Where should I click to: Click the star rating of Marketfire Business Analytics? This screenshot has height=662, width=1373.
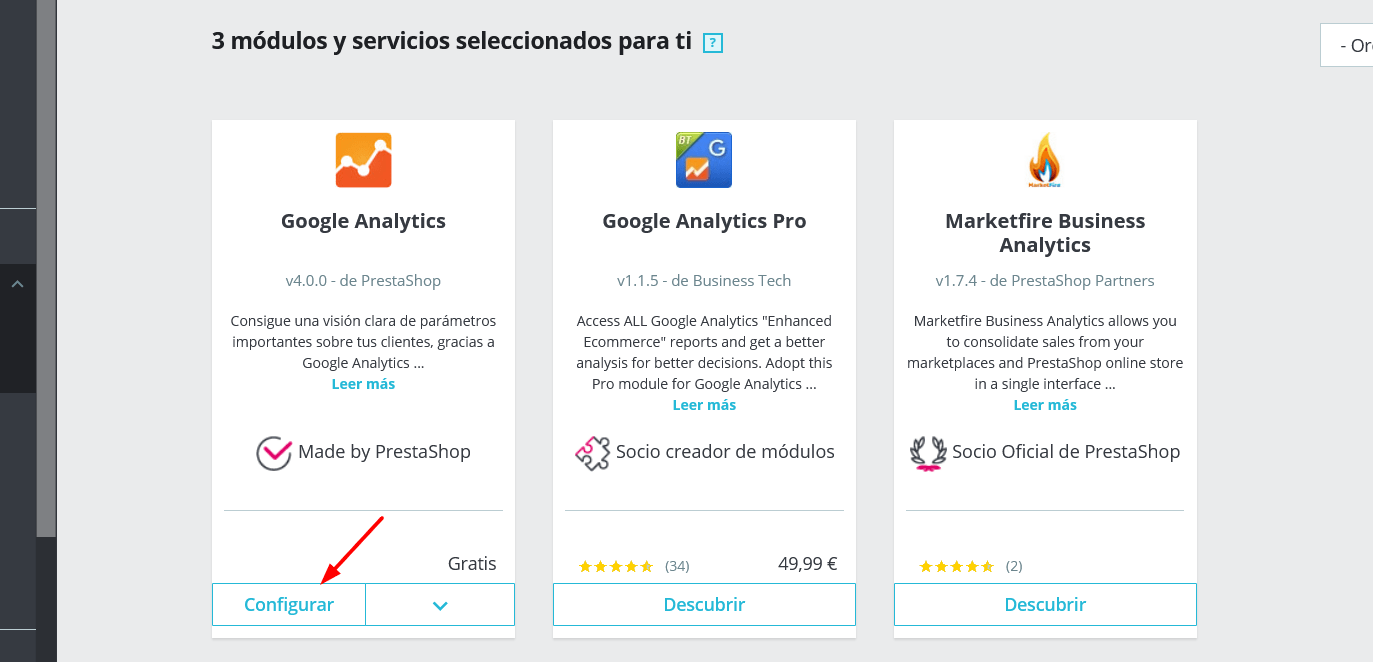(x=957, y=567)
